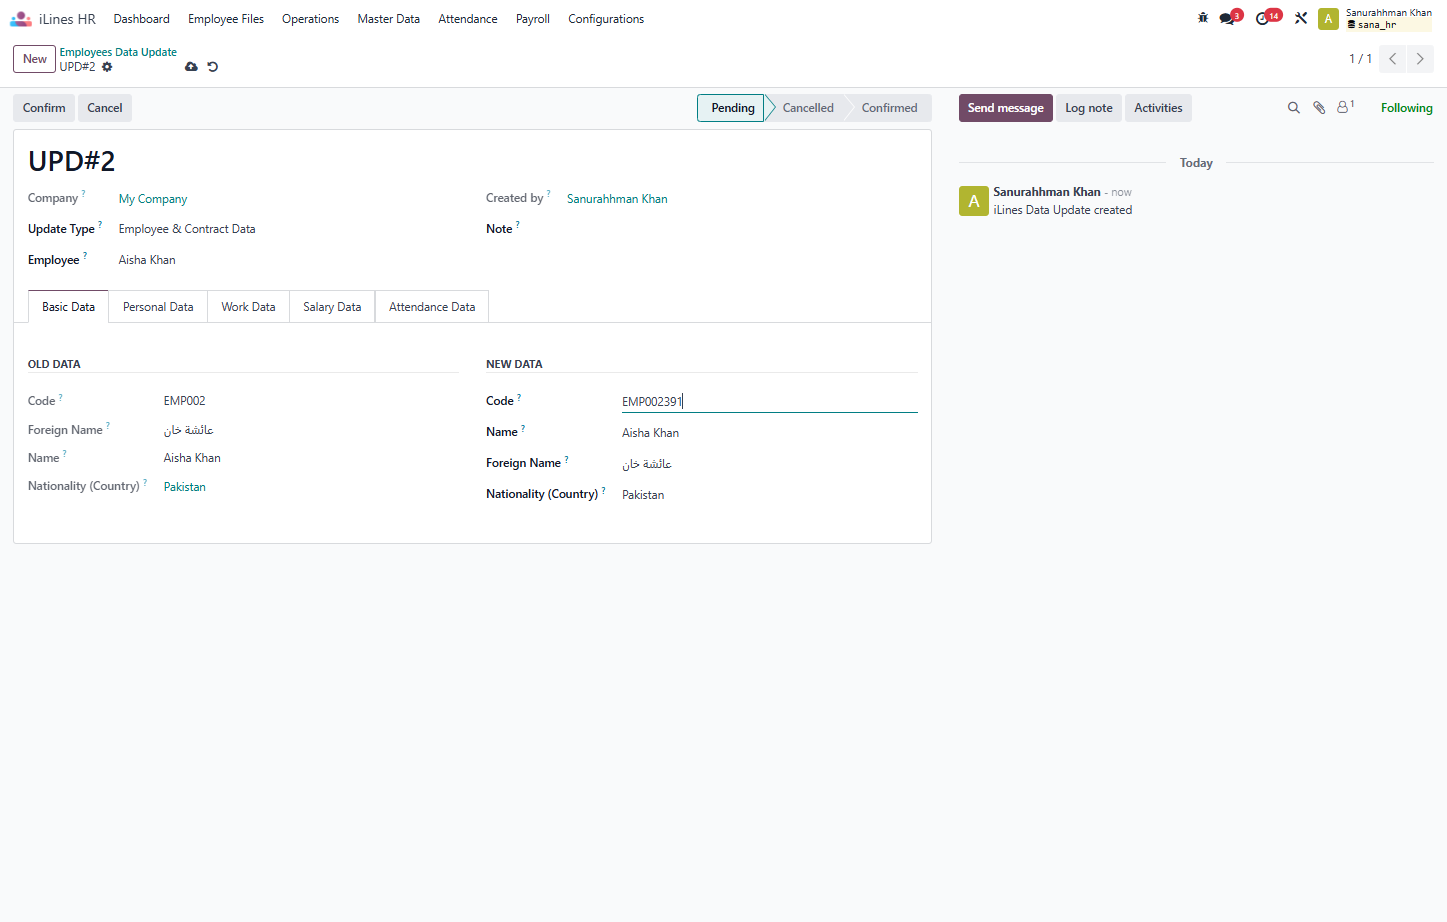1447x922 pixels.
Task: Switch to the Work Data tab
Action: click(248, 307)
